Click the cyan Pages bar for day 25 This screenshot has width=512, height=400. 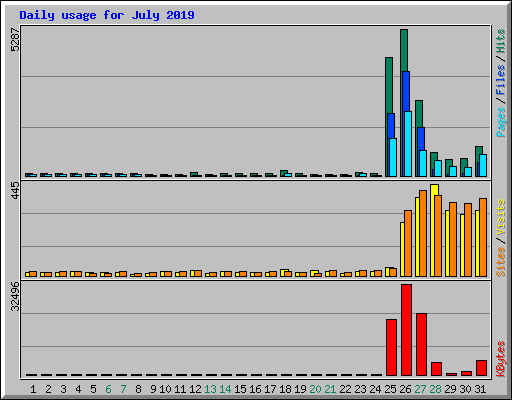pos(393,157)
